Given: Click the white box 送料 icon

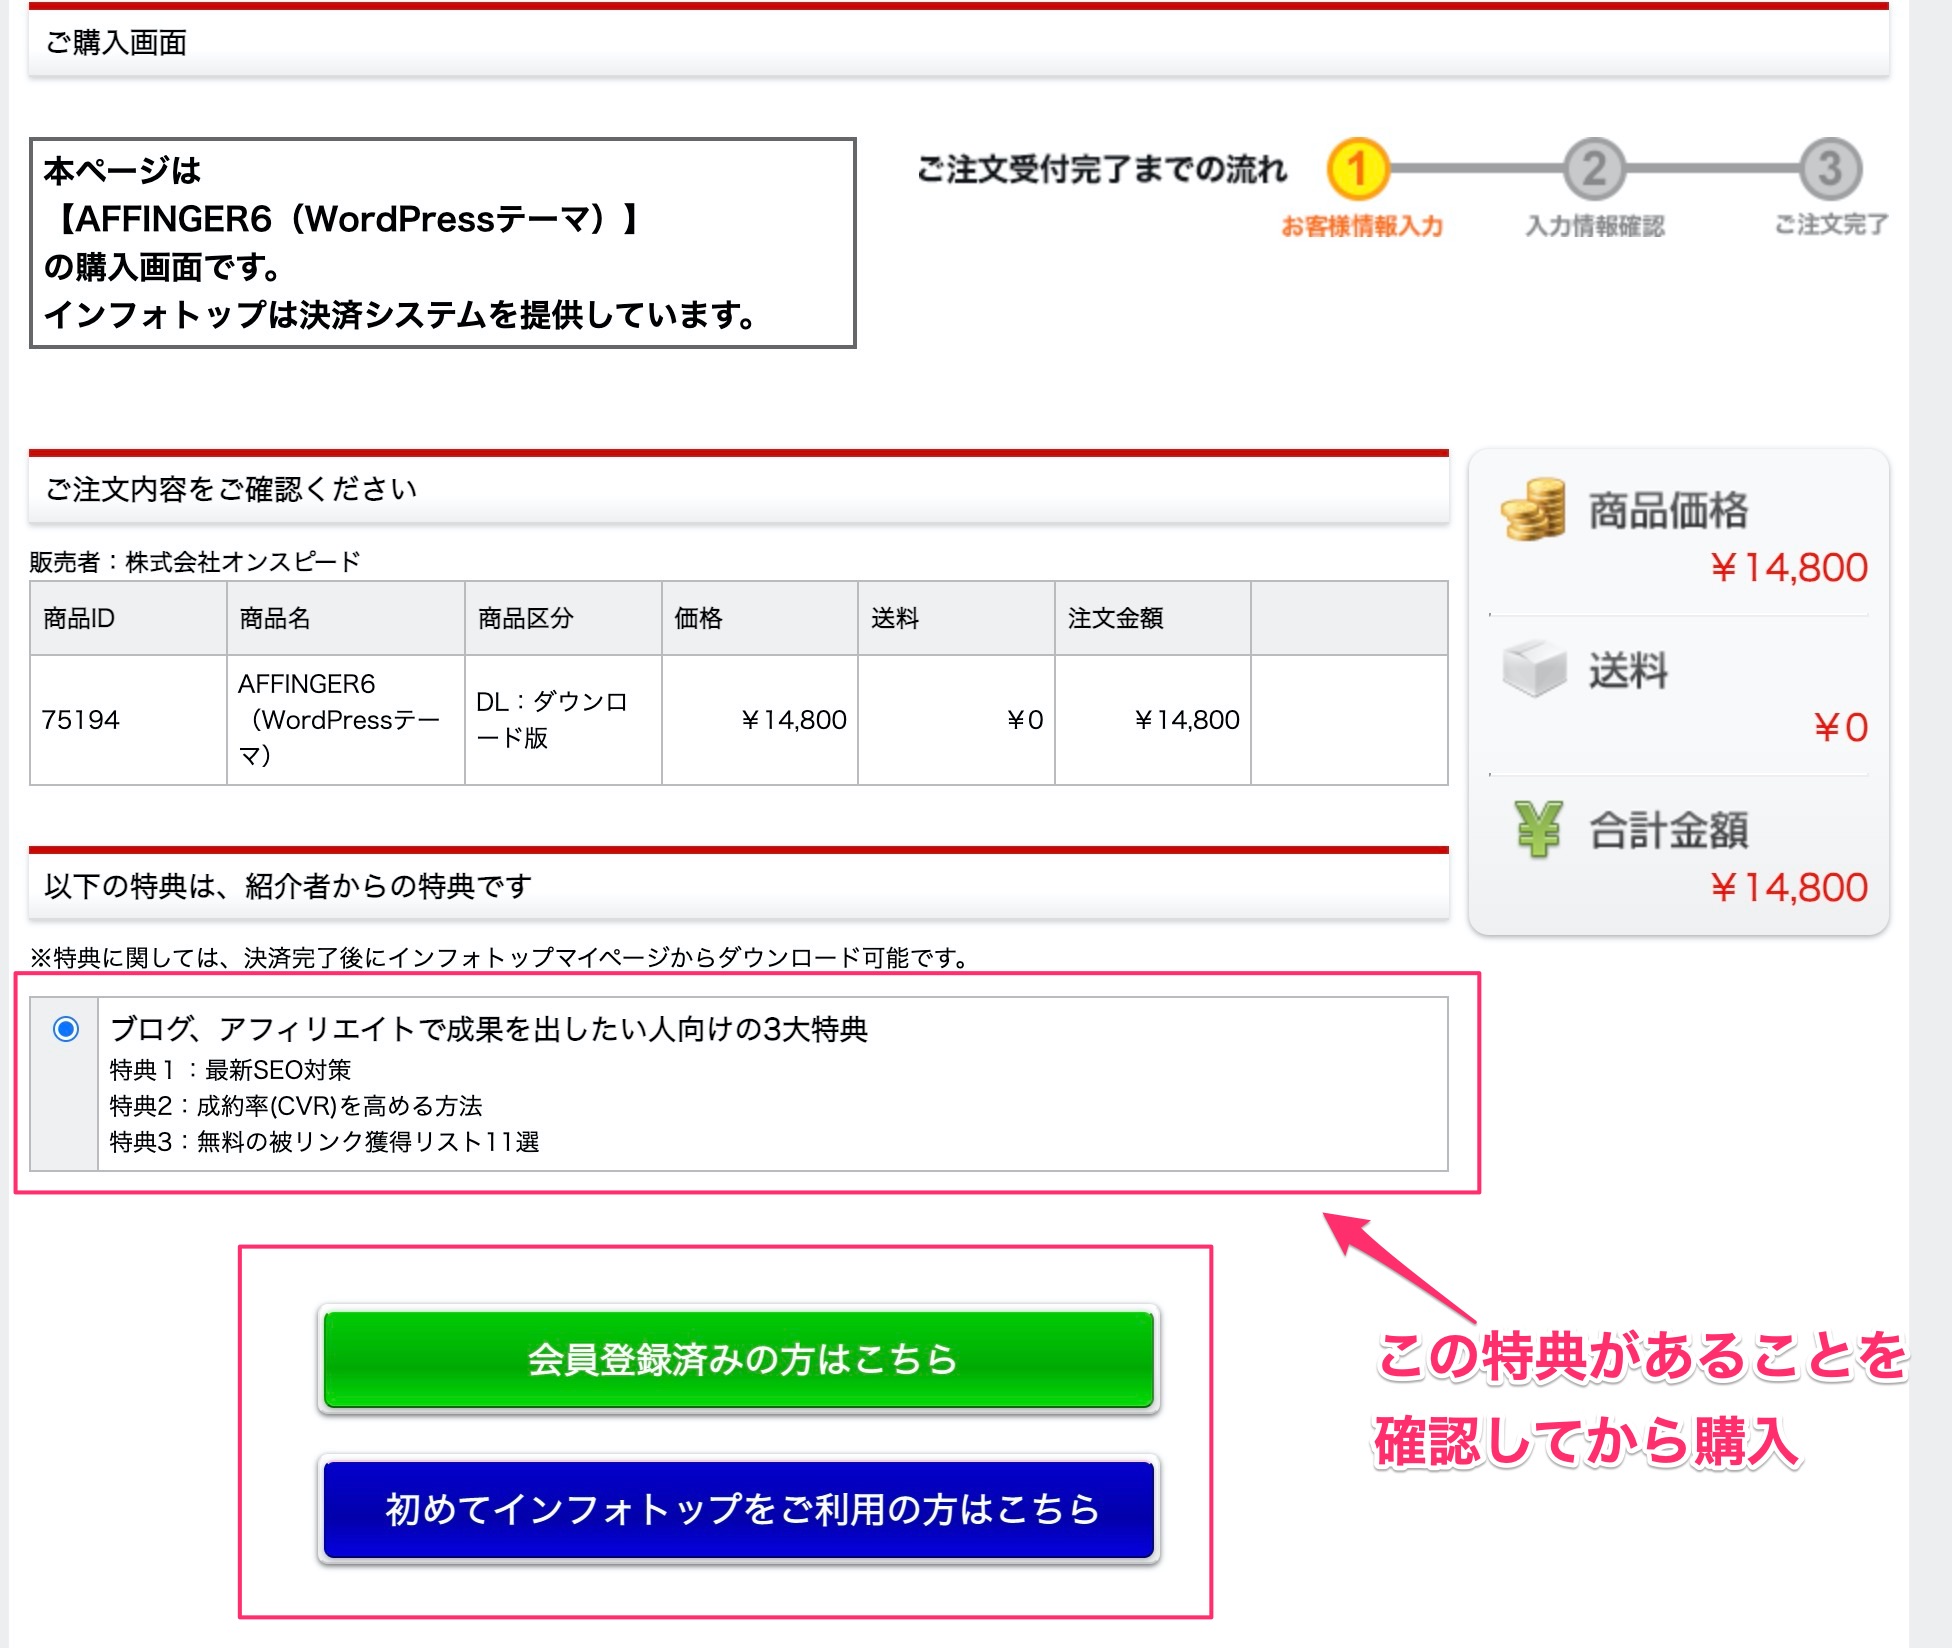Looking at the screenshot, I should (x=1534, y=667).
